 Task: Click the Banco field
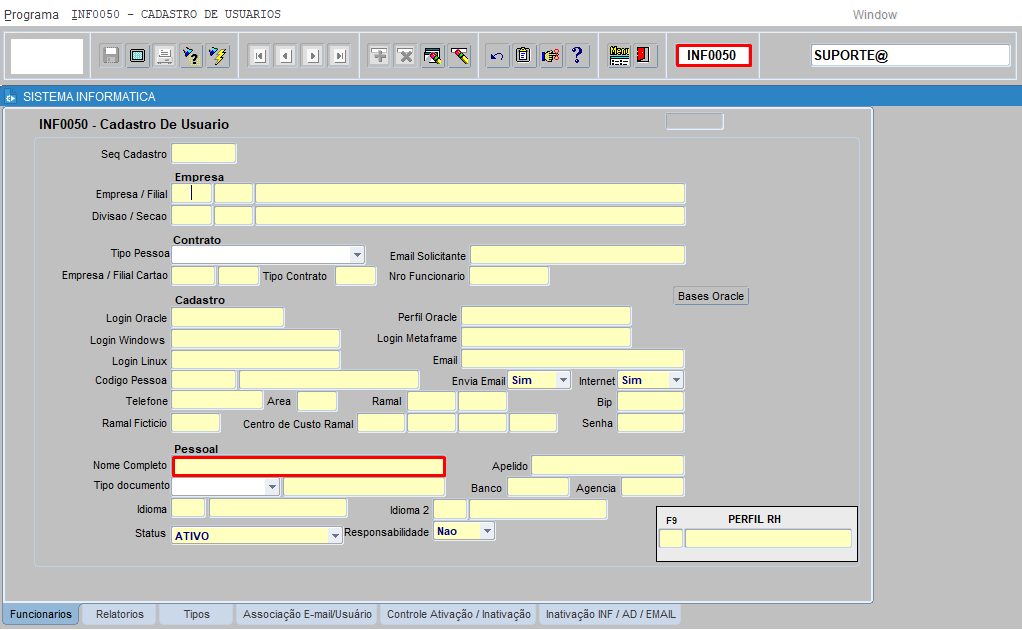538,487
